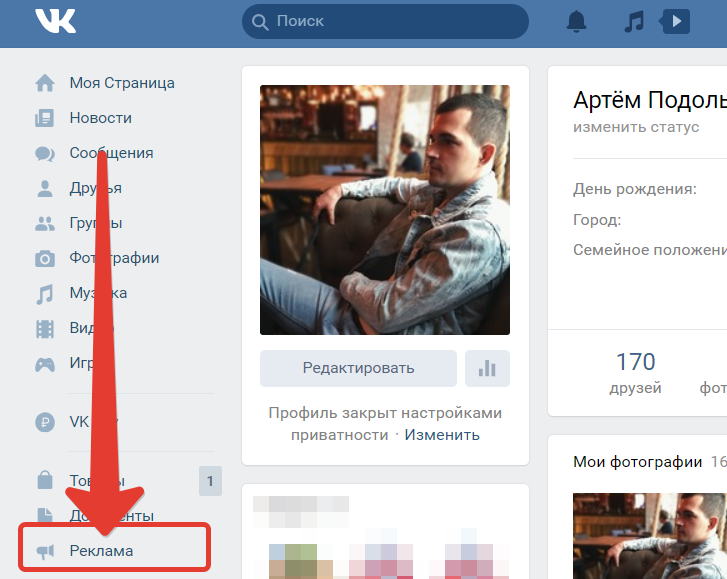Viewport: 727px width, 579px height.
Task: Click the gamepad Игры icon
Action: (x=45, y=364)
